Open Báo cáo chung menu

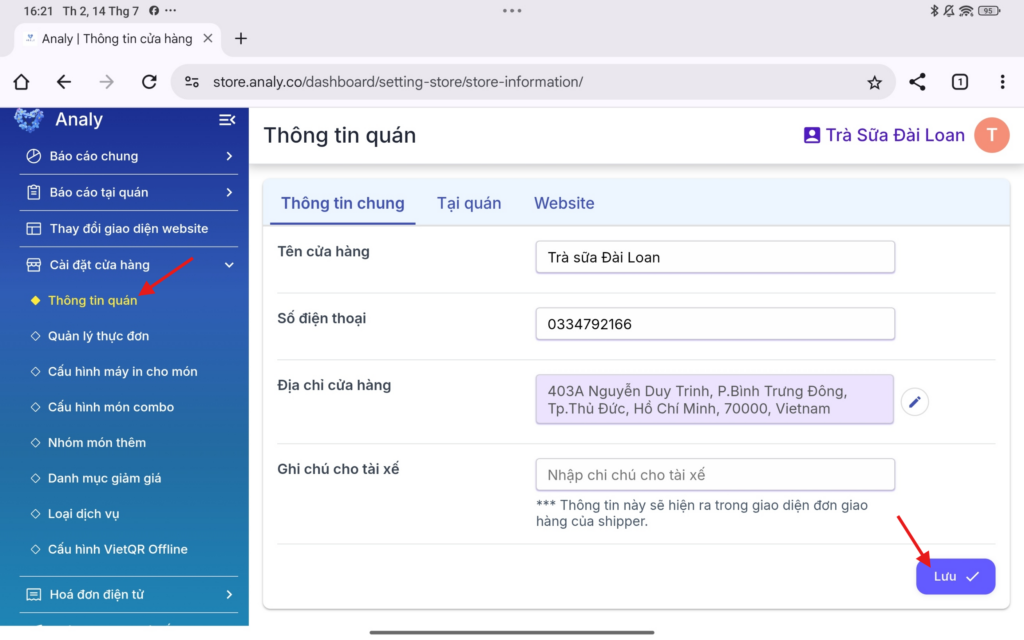[129, 156]
